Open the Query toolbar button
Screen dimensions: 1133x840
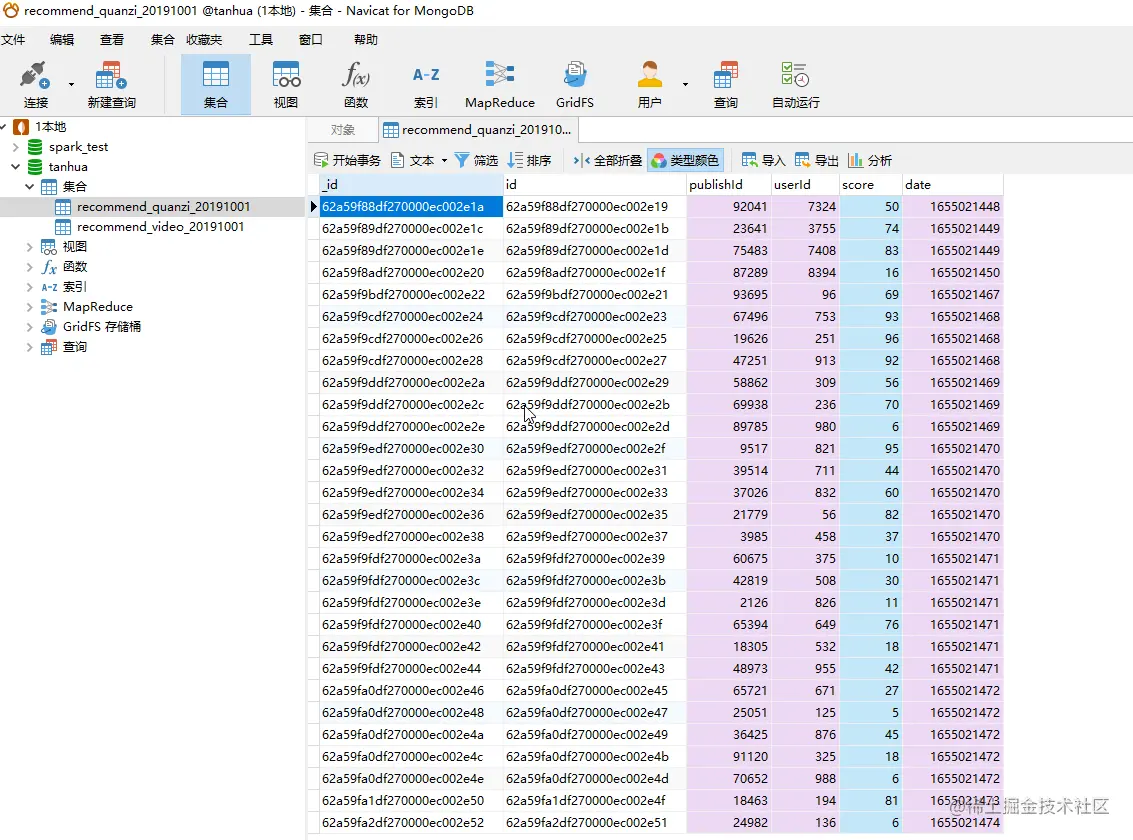[725, 85]
